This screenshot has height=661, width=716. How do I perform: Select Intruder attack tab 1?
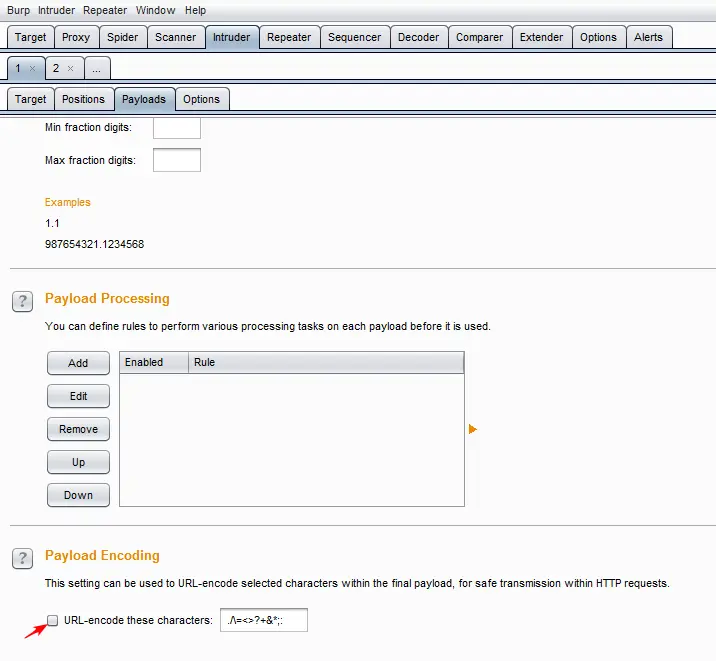18,68
